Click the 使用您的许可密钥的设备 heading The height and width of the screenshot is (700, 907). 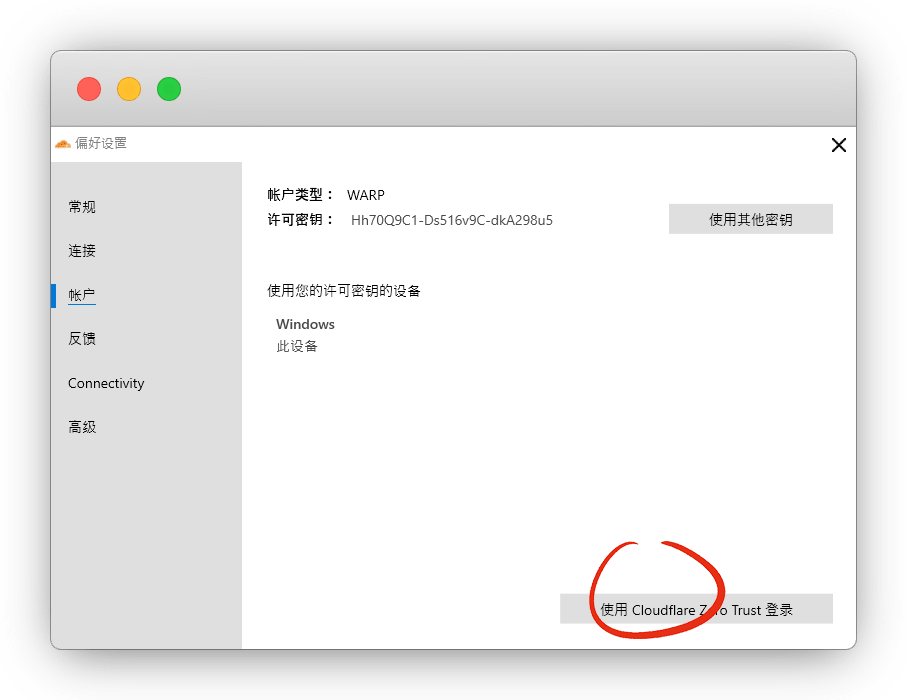[344, 290]
